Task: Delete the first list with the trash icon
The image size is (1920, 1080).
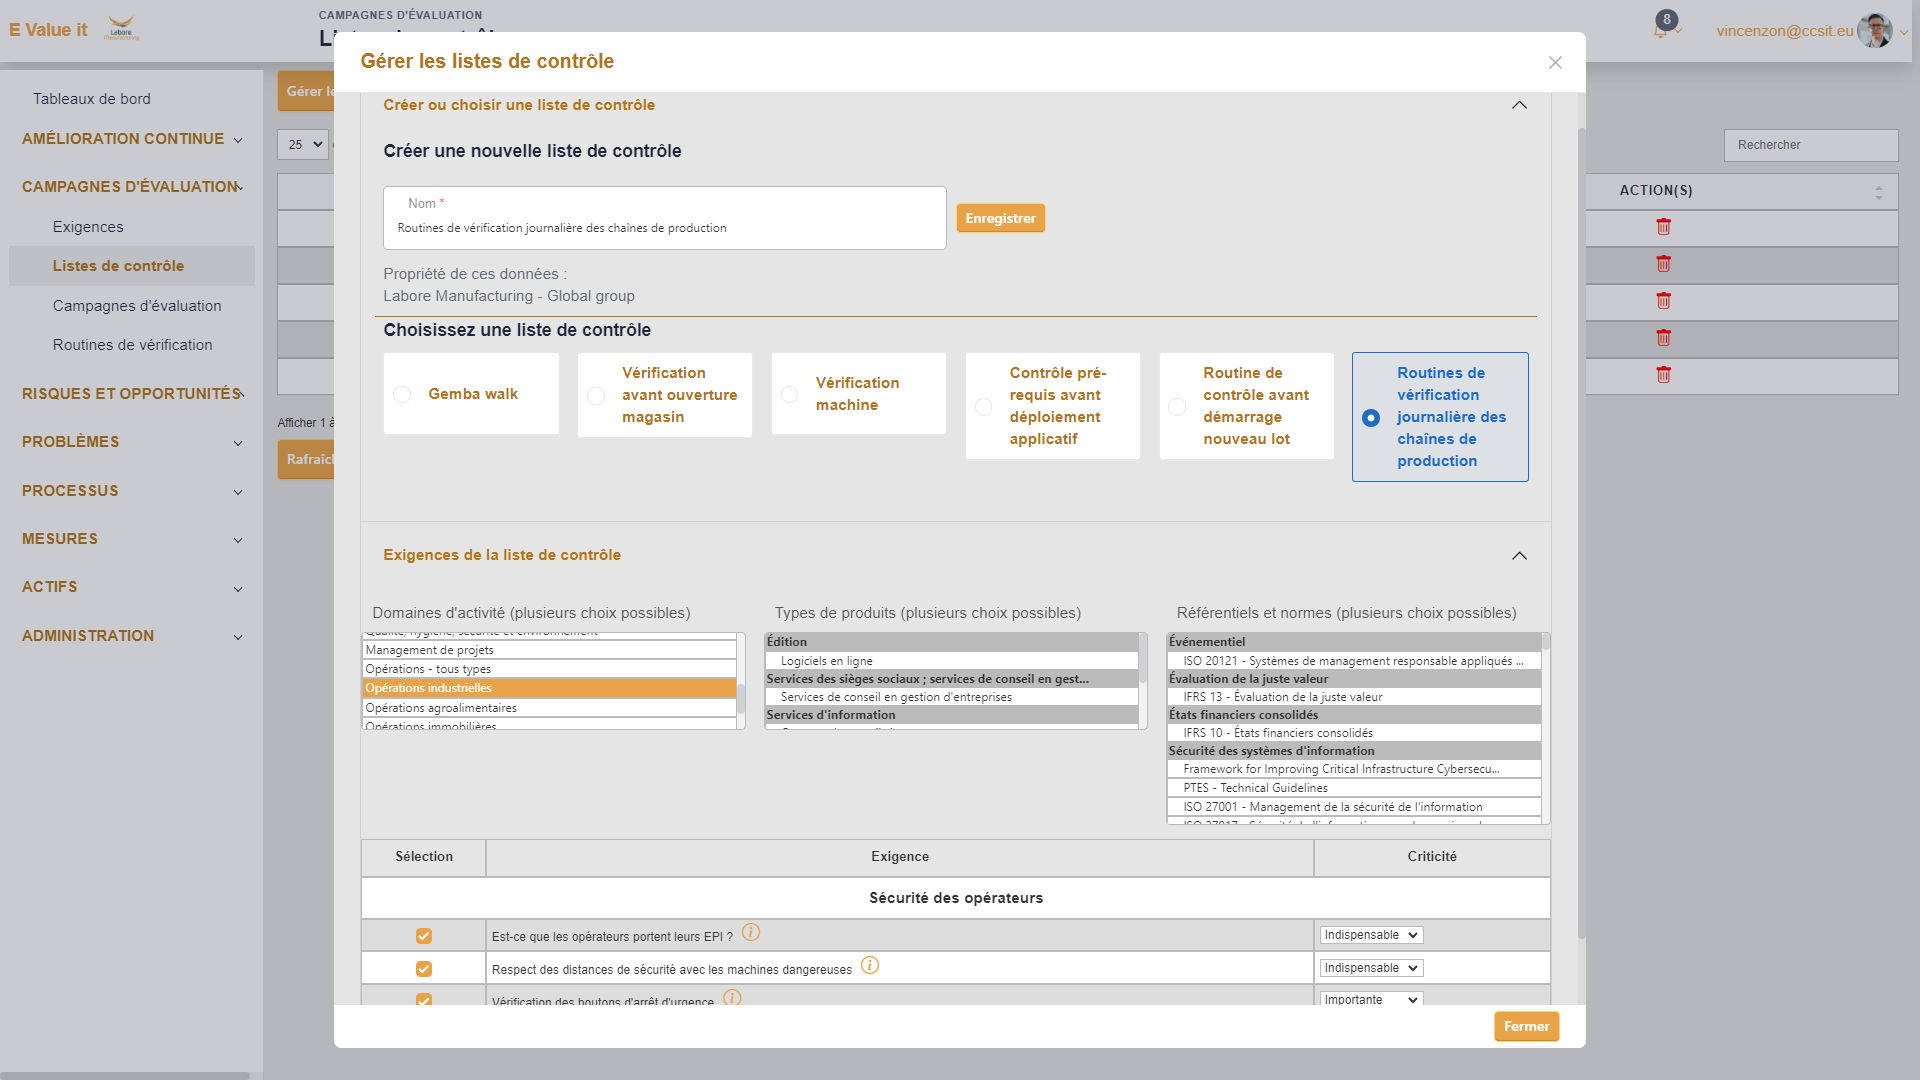Action: [x=1663, y=227]
